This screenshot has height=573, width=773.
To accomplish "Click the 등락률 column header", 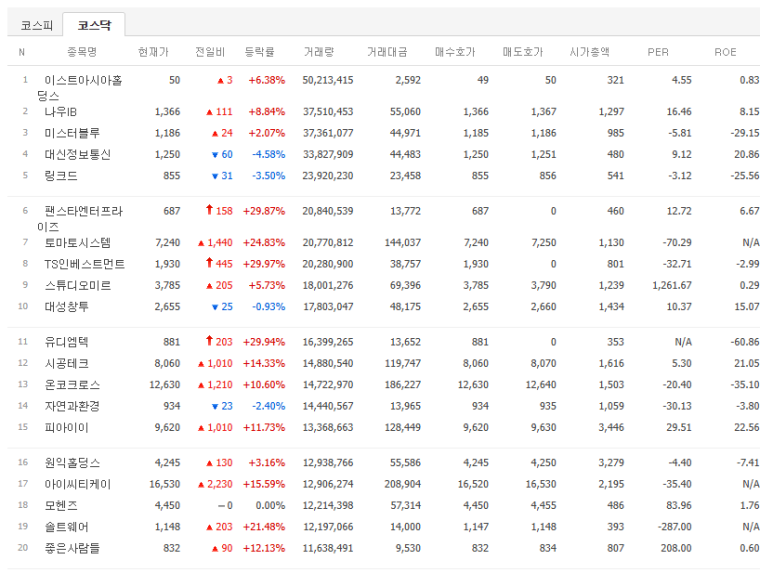I will (259, 52).
